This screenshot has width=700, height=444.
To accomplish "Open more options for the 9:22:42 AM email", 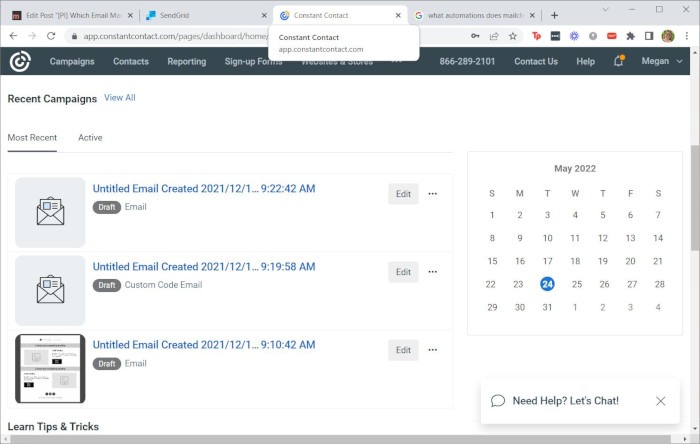I will 433,194.
